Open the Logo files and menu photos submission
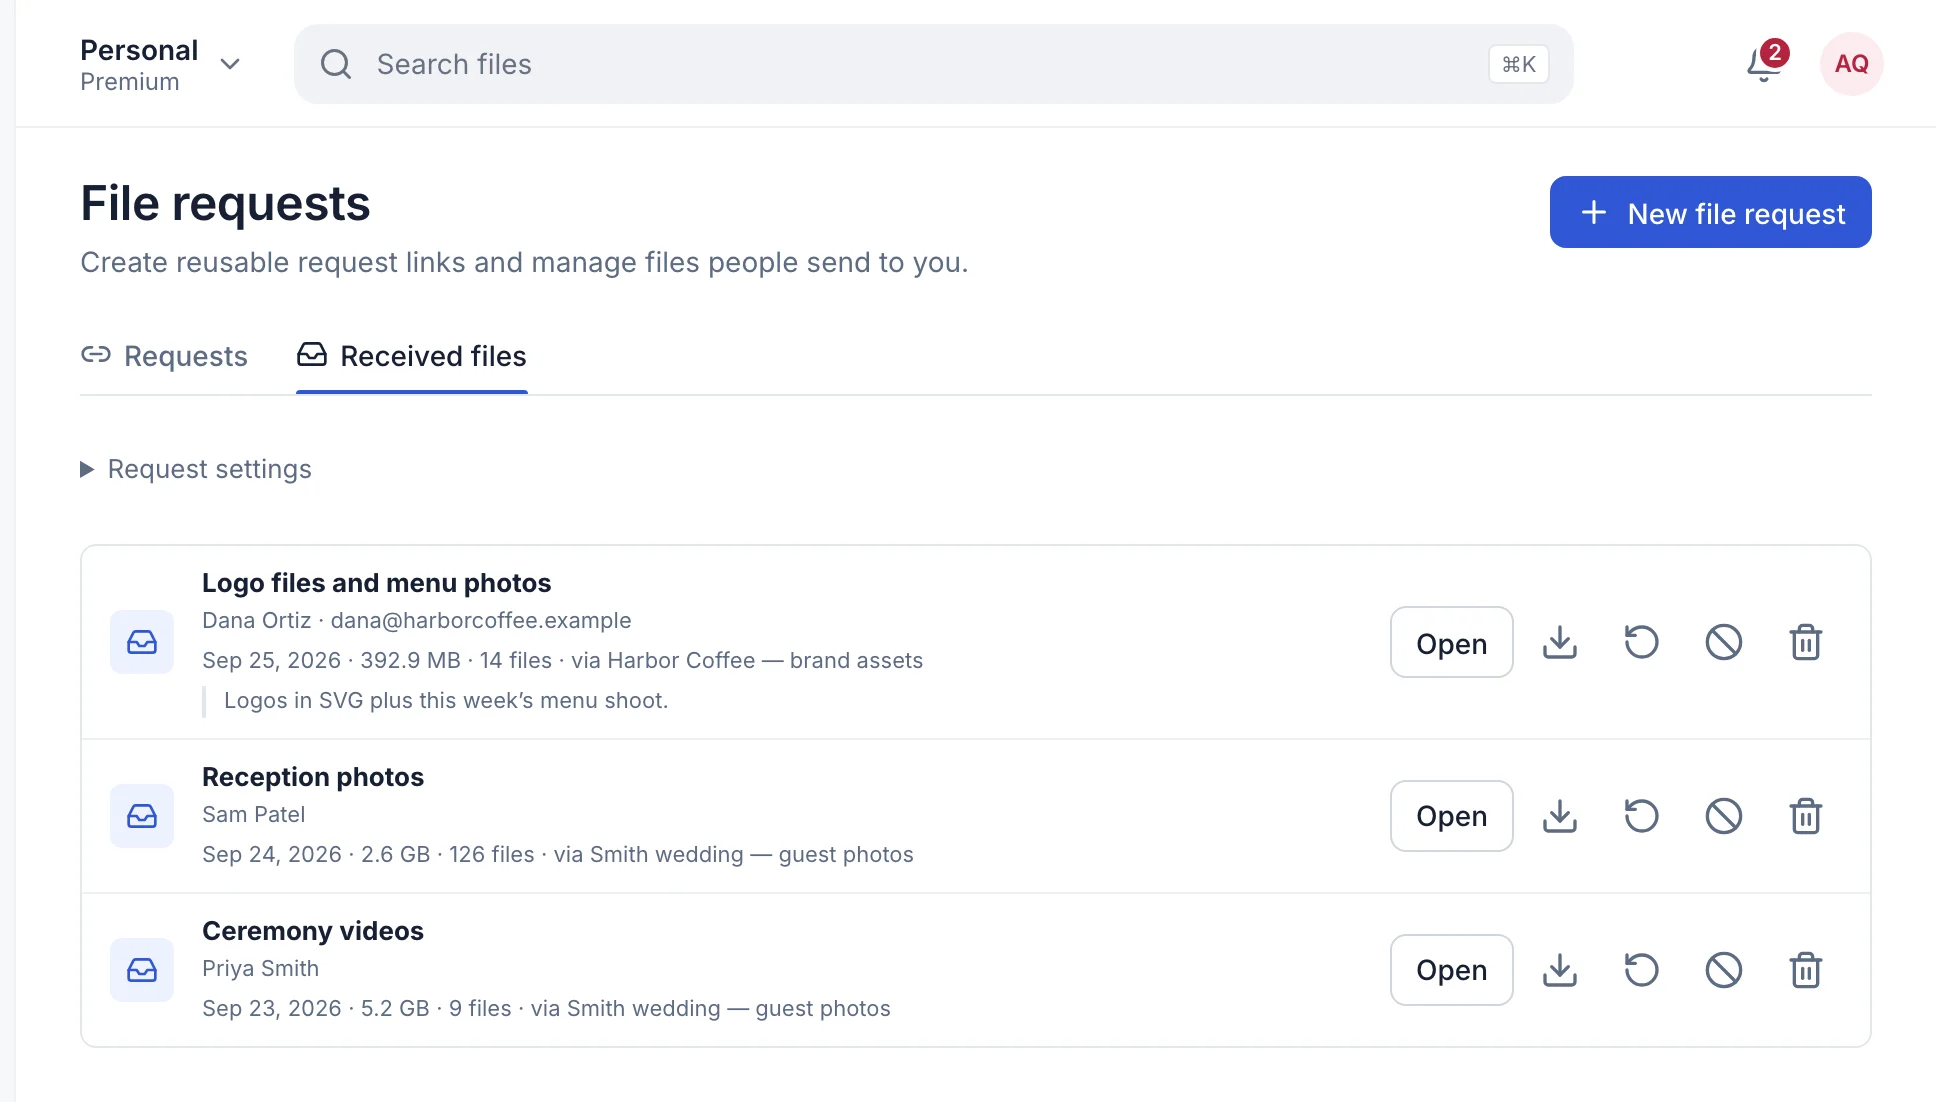 coord(1452,642)
